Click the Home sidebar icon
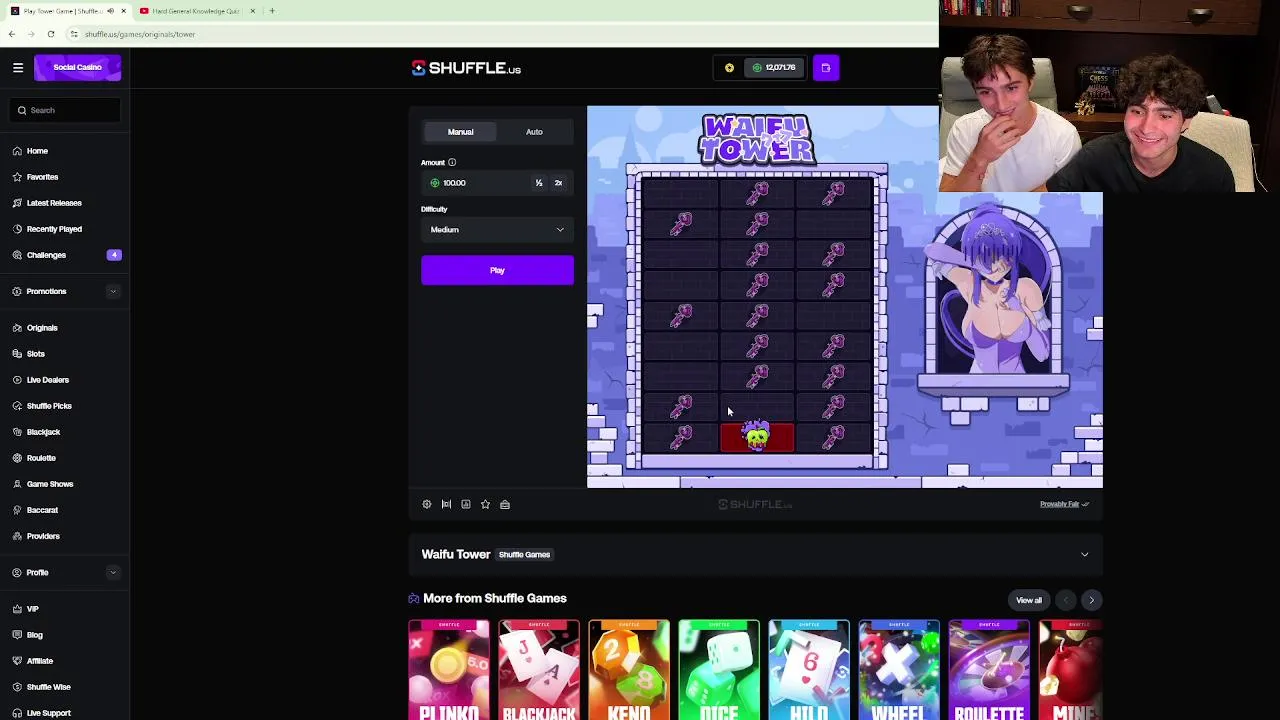1280x720 pixels. click(18, 151)
